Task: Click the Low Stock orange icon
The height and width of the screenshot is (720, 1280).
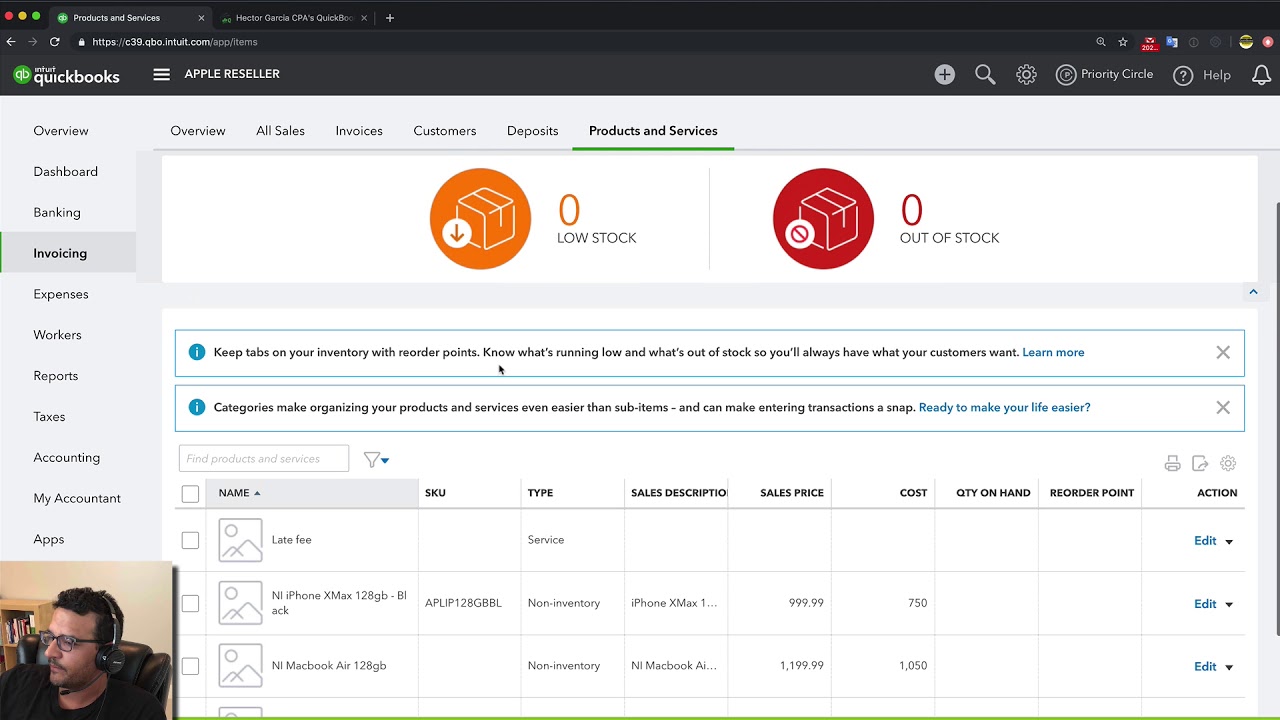Action: pos(480,219)
